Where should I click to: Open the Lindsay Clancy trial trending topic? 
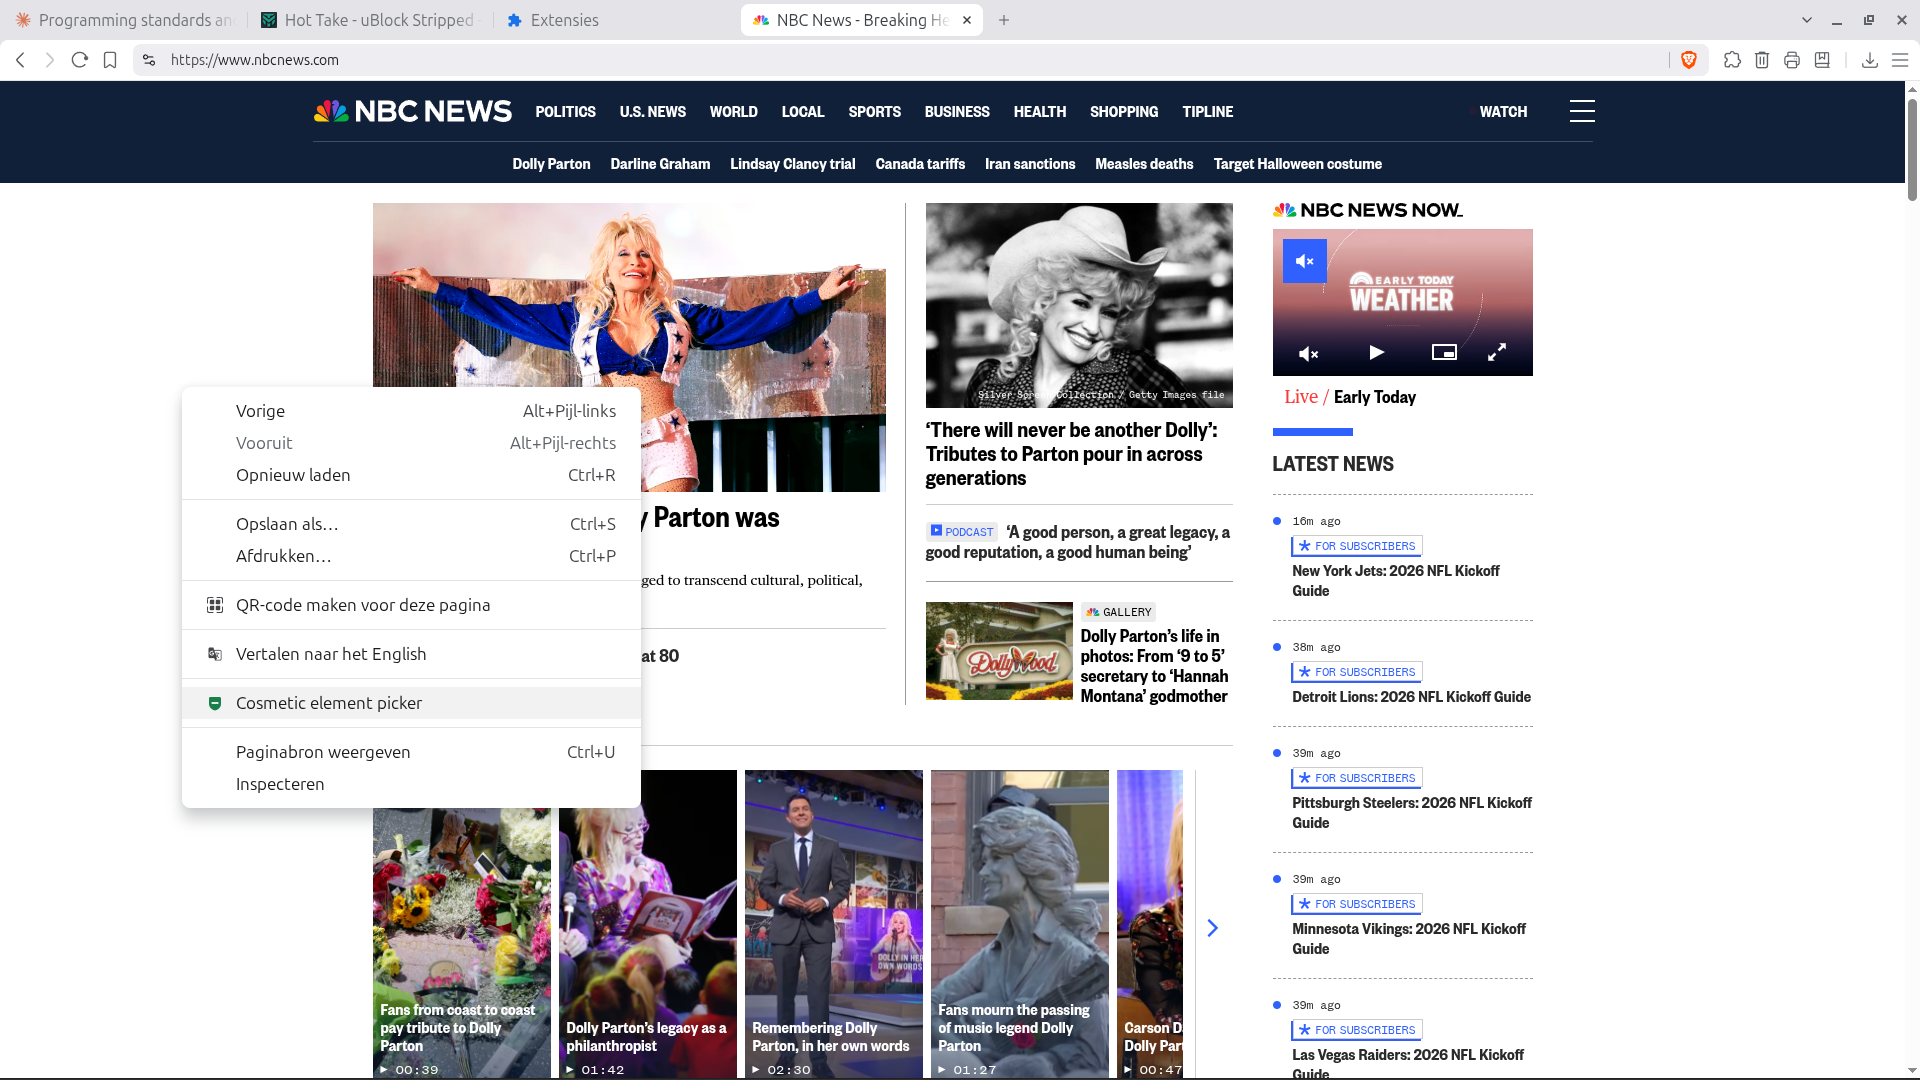pos(793,164)
